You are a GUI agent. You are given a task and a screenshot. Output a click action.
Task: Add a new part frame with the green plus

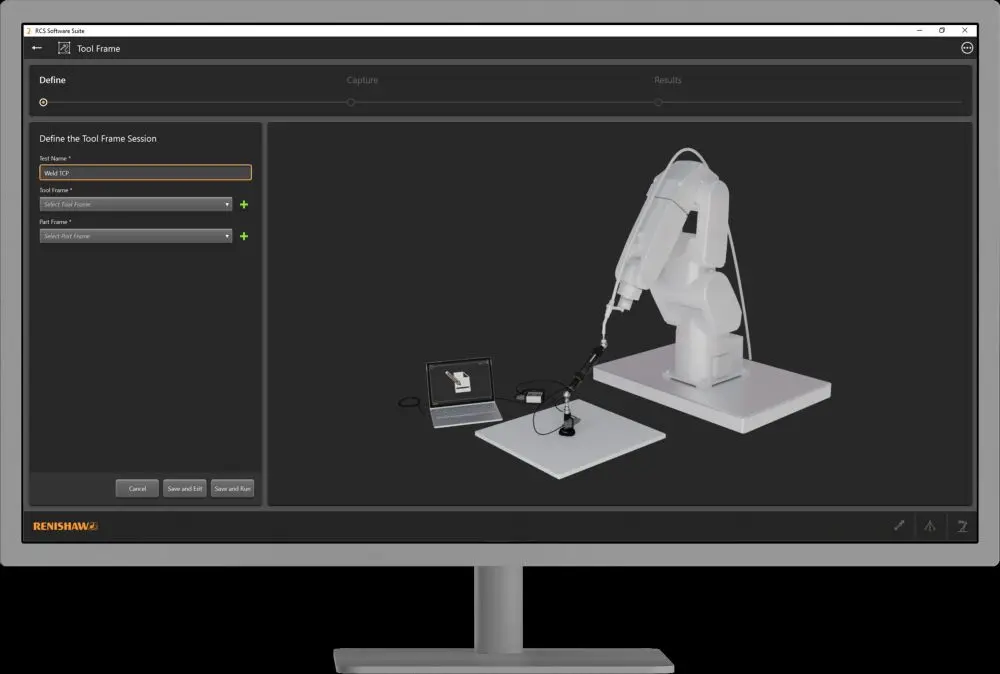point(244,237)
